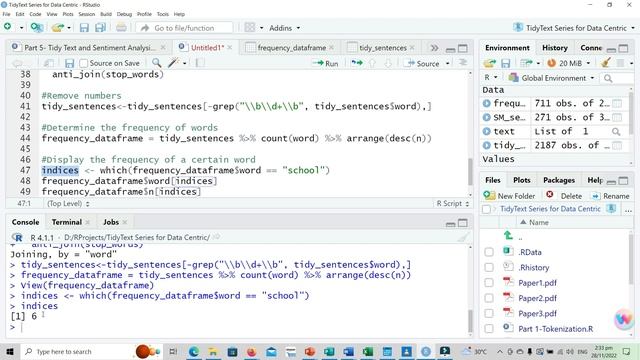Show more editor tabs chevron
The image size is (640, 360).
click(434, 48)
